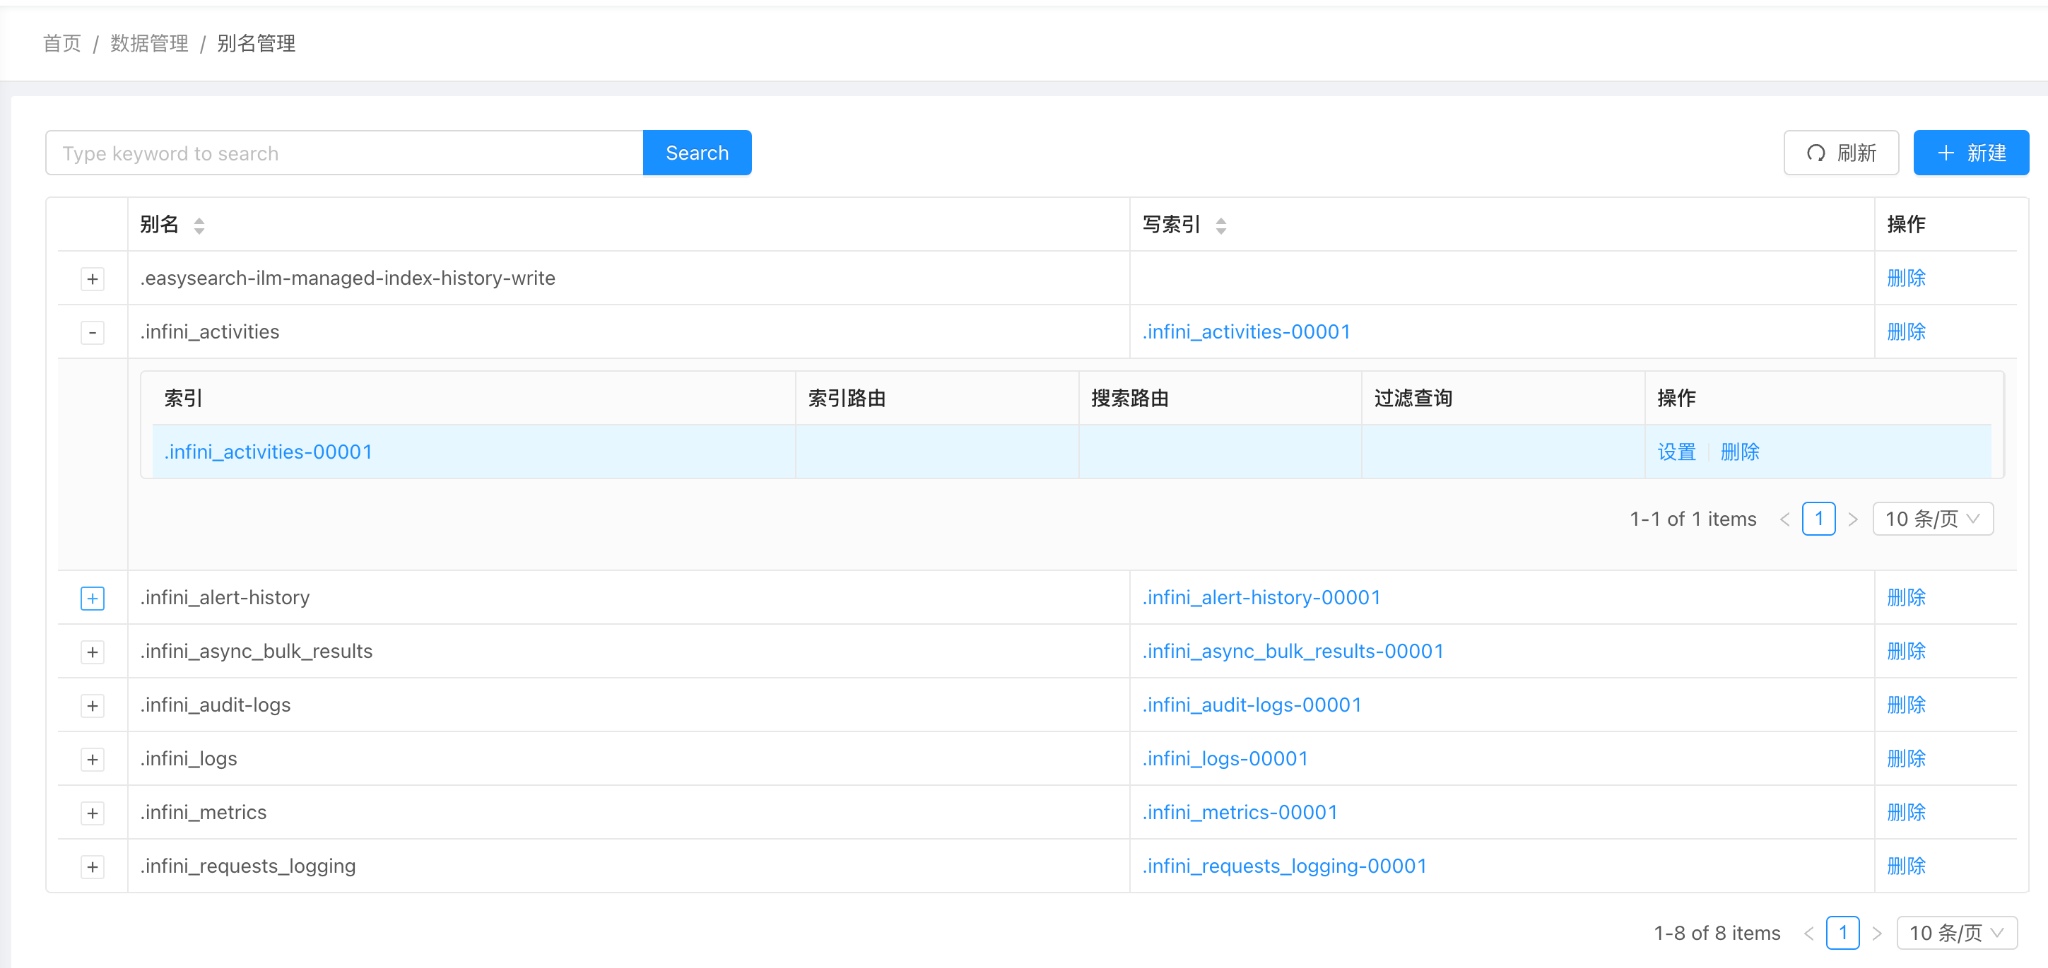Screen dimensions: 2048x968
Task: Click previous page arrow in bottom pagination
Action: pyautogui.click(x=1809, y=932)
